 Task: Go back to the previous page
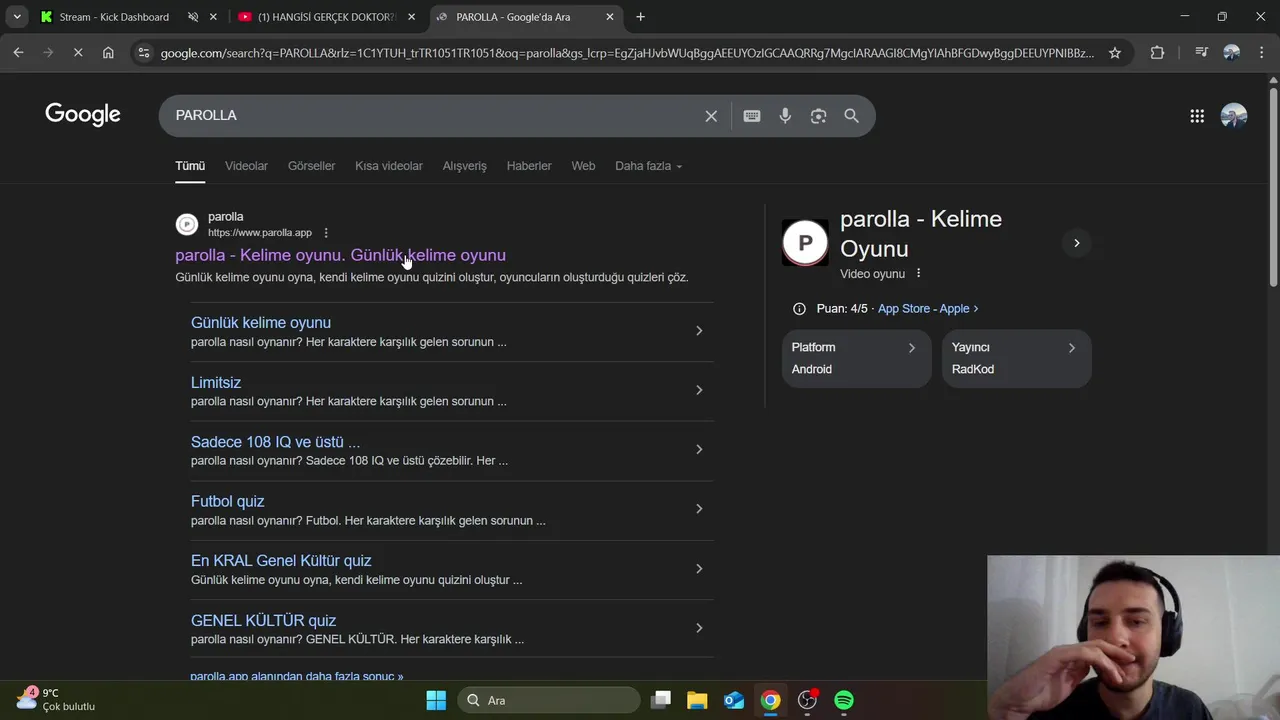[18, 53]
